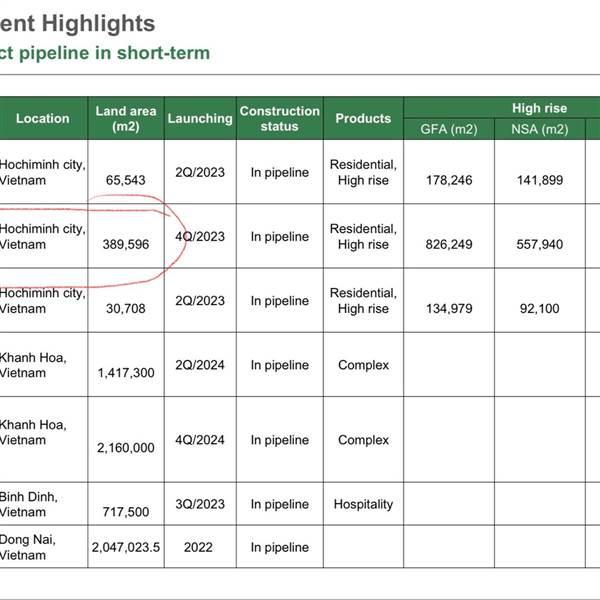The width and height of the screenshot is (600, 600).
Task: Click 'Residential, High rise' in the 65,543 row
Action: pos(363,172)
